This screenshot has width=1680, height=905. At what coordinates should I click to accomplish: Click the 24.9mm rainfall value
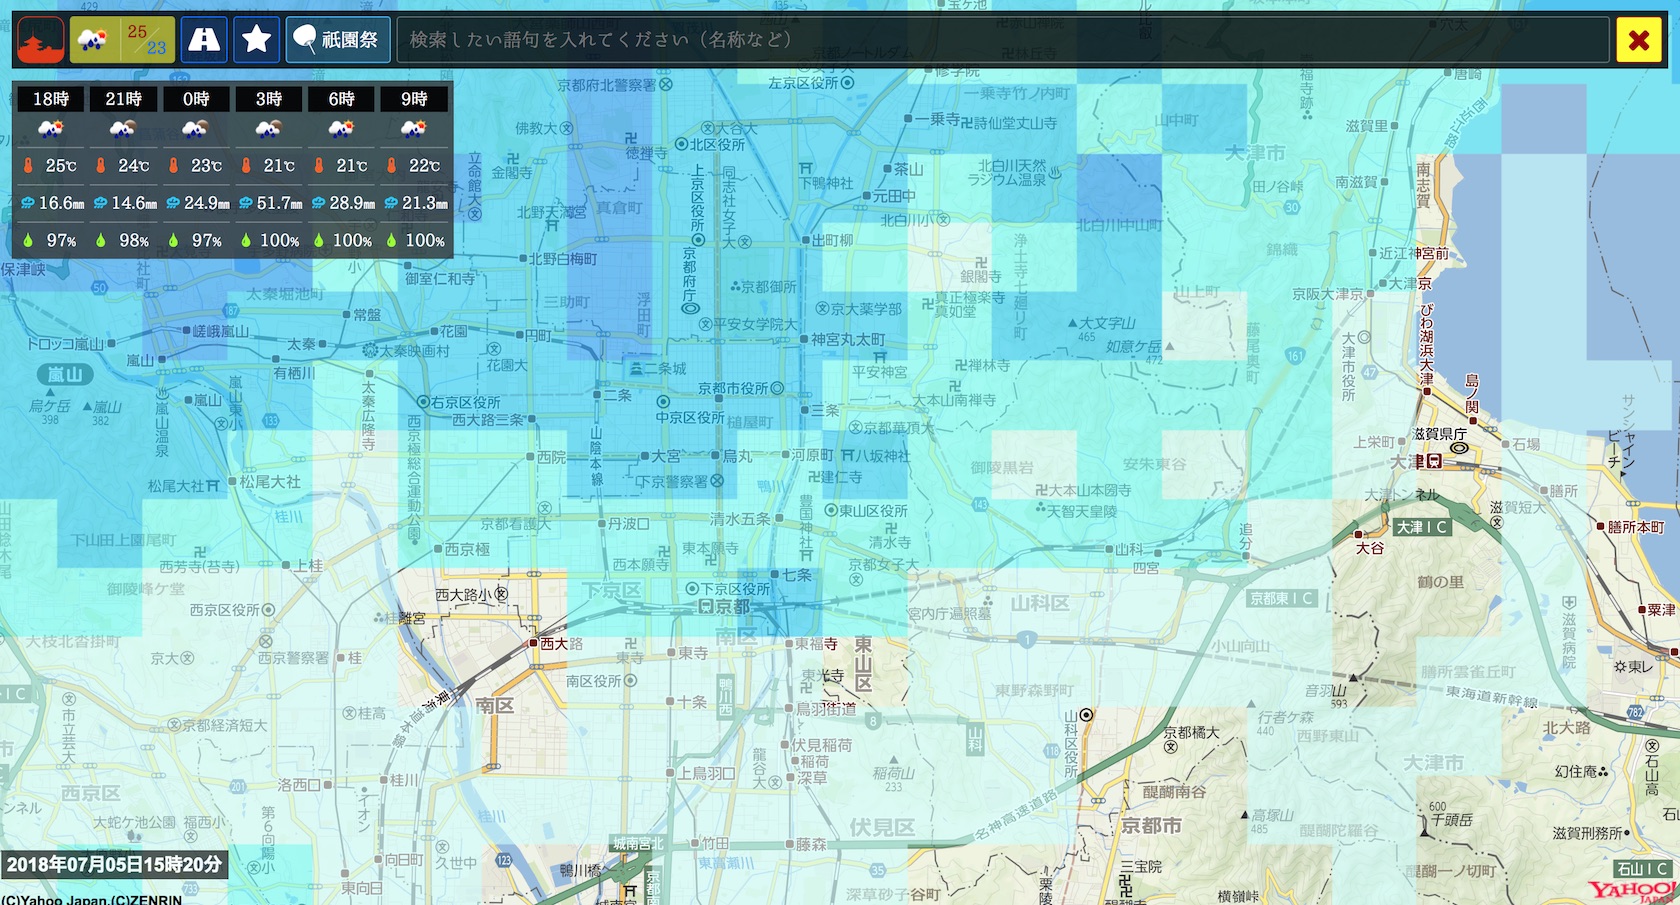coord(206,203)
